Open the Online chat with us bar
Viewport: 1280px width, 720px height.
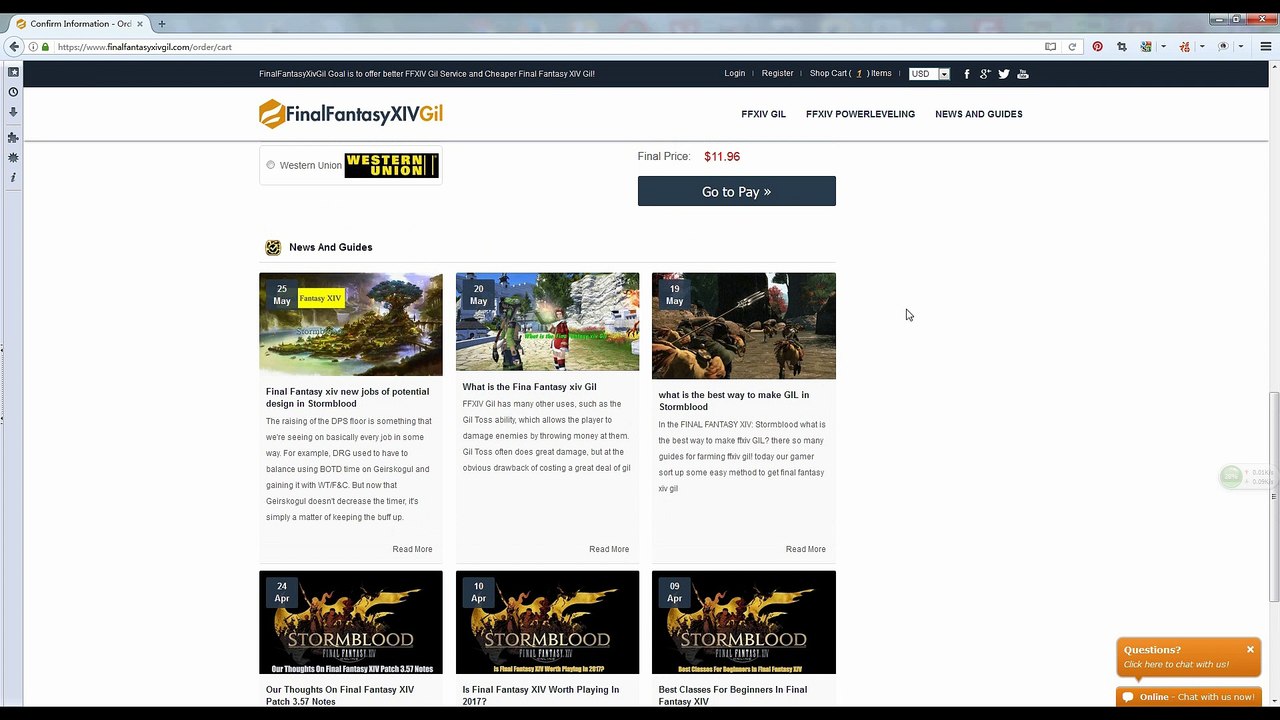1188,697
